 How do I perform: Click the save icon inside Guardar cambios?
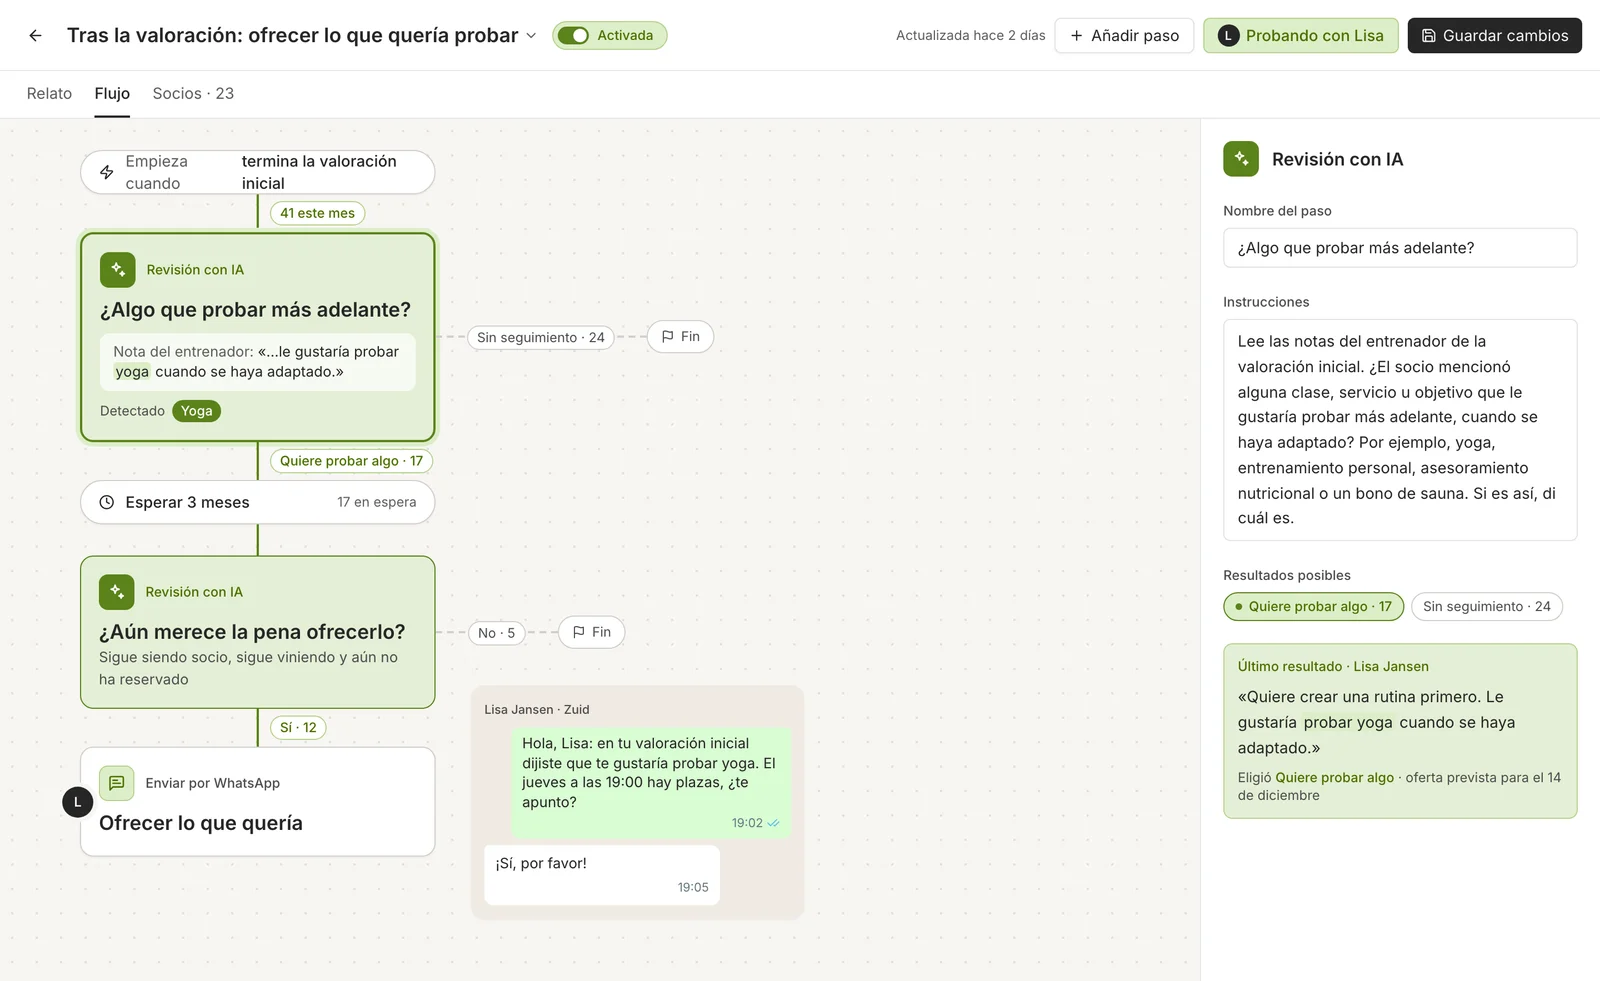(x=1429, y=35)
